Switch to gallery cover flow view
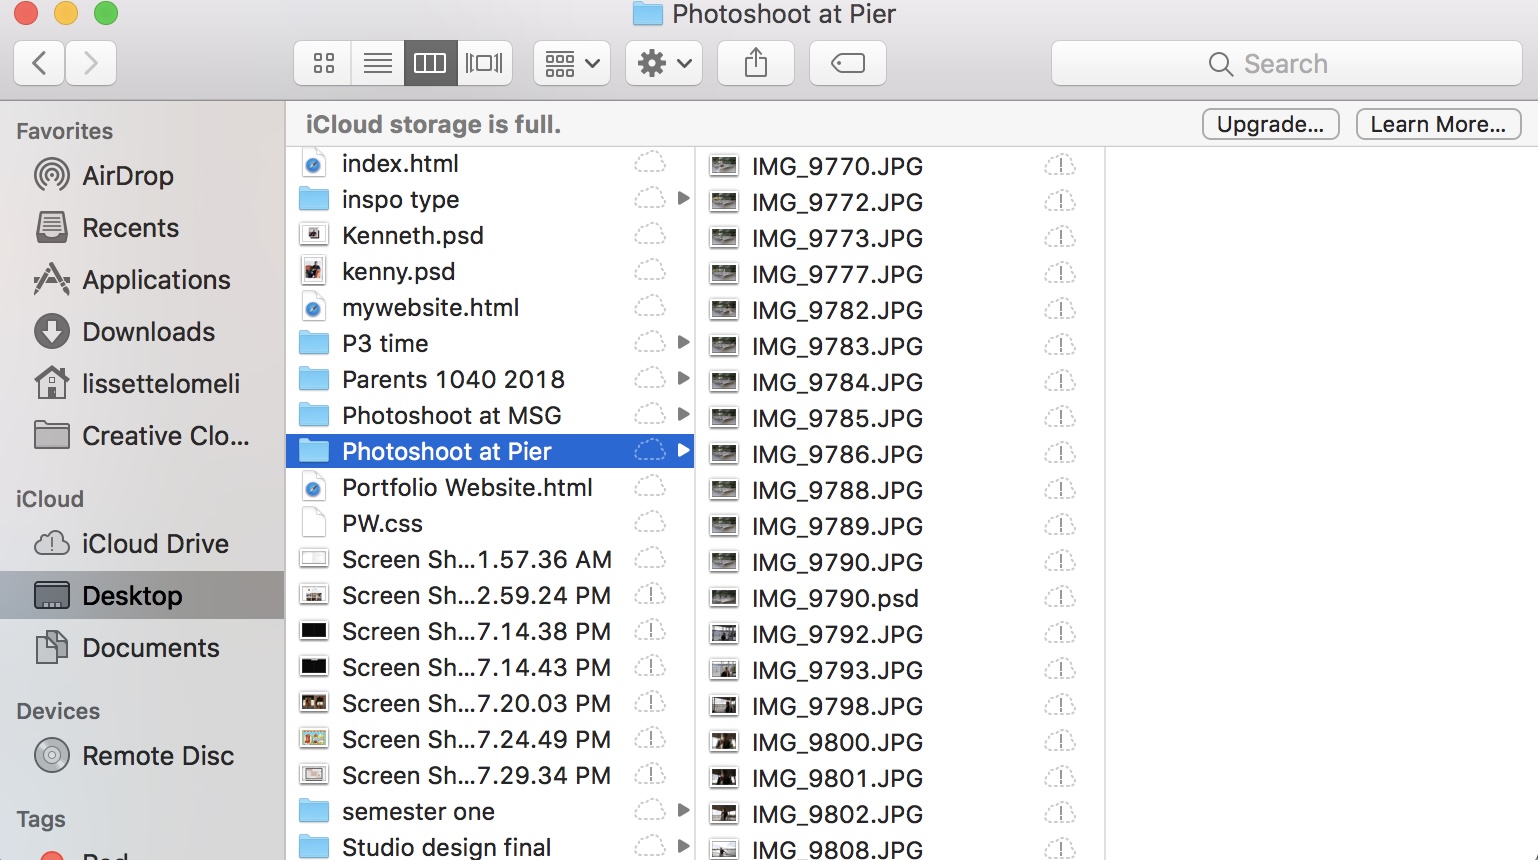Screen dimensions: 1538x860 click(484, 64)
